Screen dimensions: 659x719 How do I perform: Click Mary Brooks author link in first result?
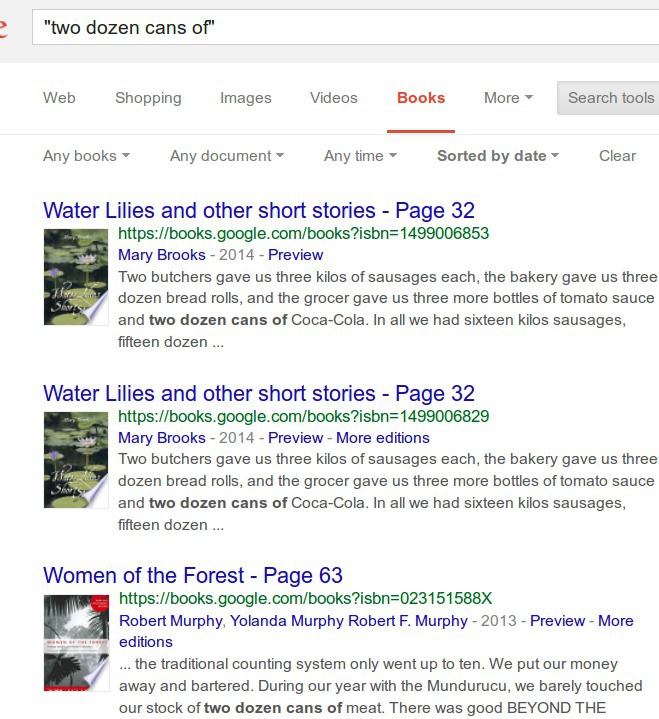click(162, 255)
